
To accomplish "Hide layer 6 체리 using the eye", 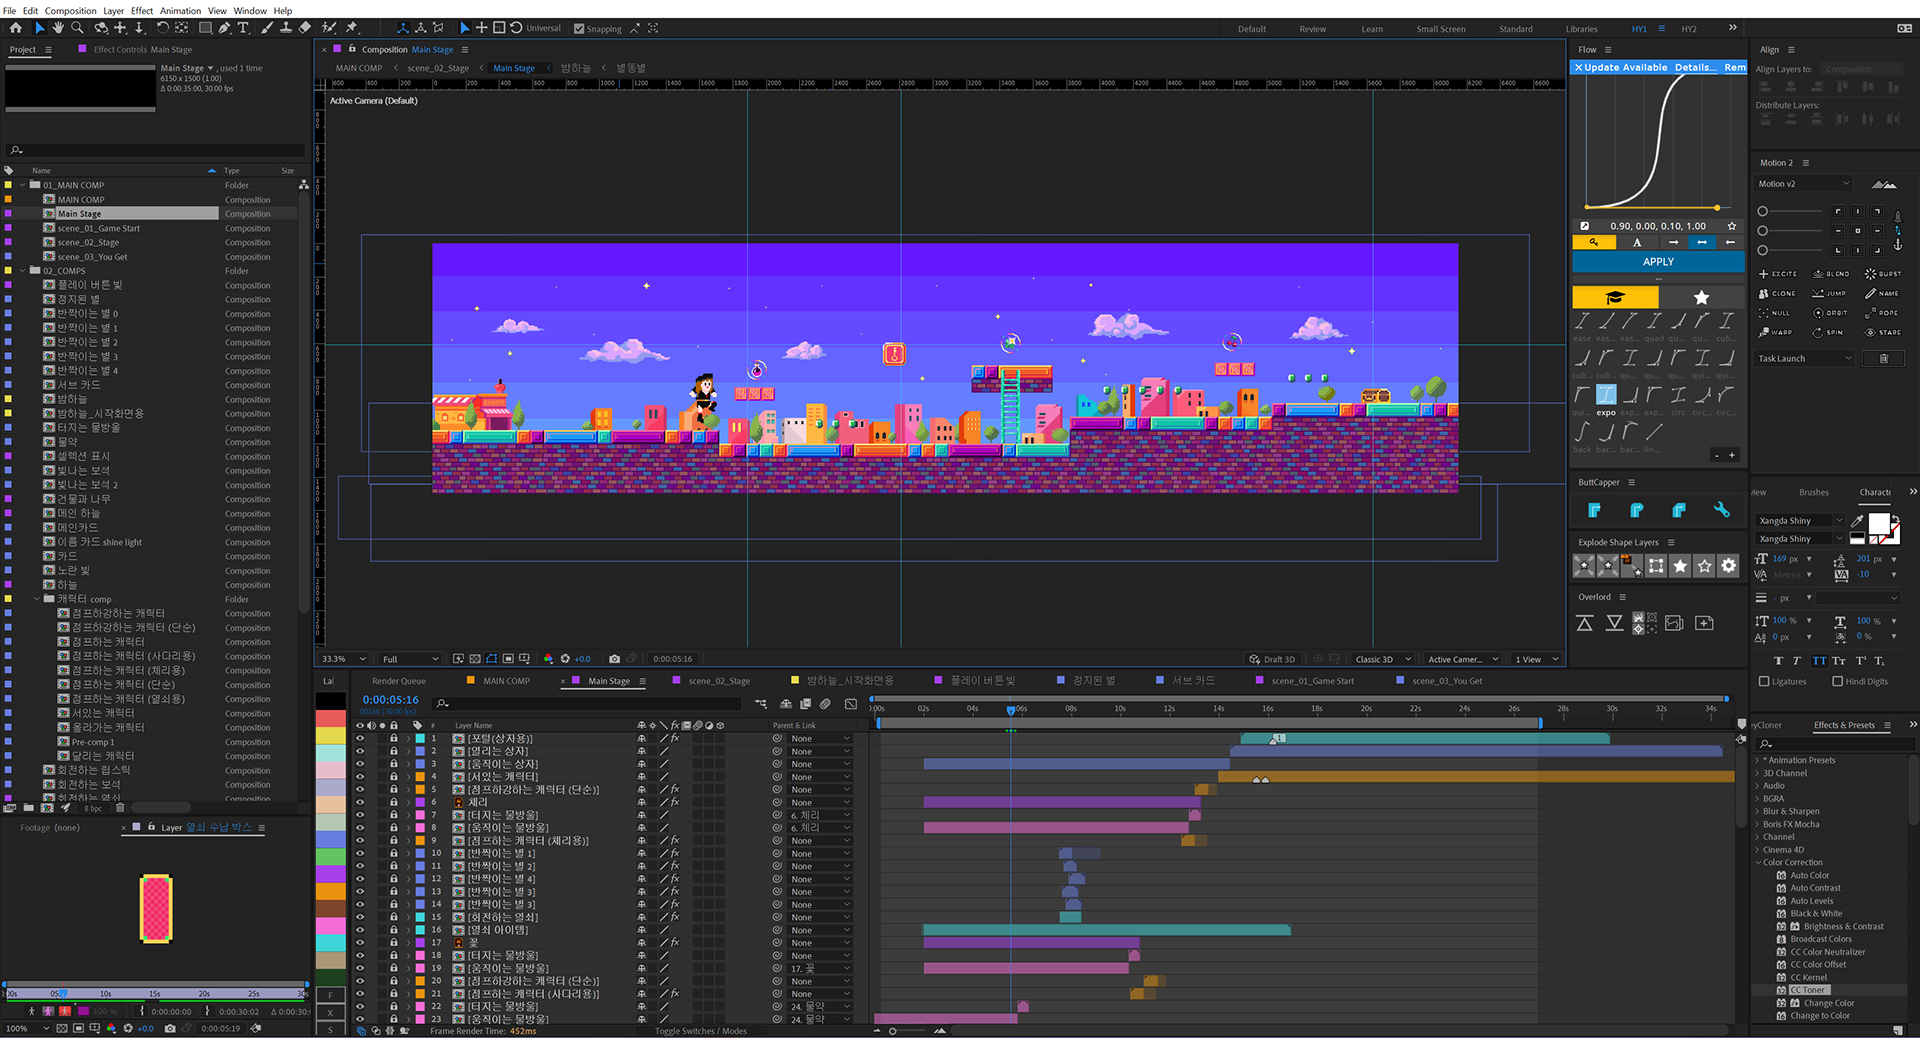I will [x=360, y=802].
